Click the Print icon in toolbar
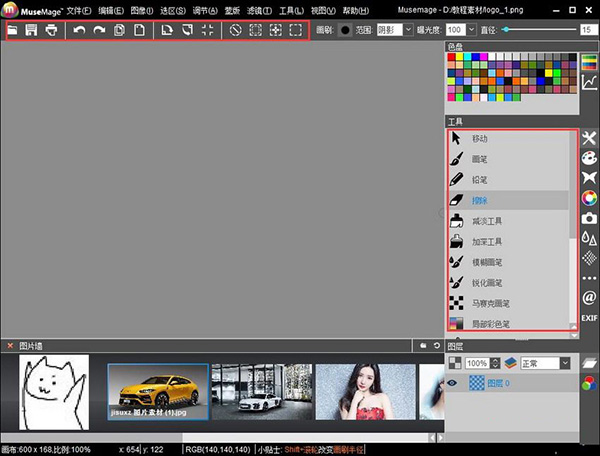Viewport: 600px width, 456px height. (x=51, y=31)
